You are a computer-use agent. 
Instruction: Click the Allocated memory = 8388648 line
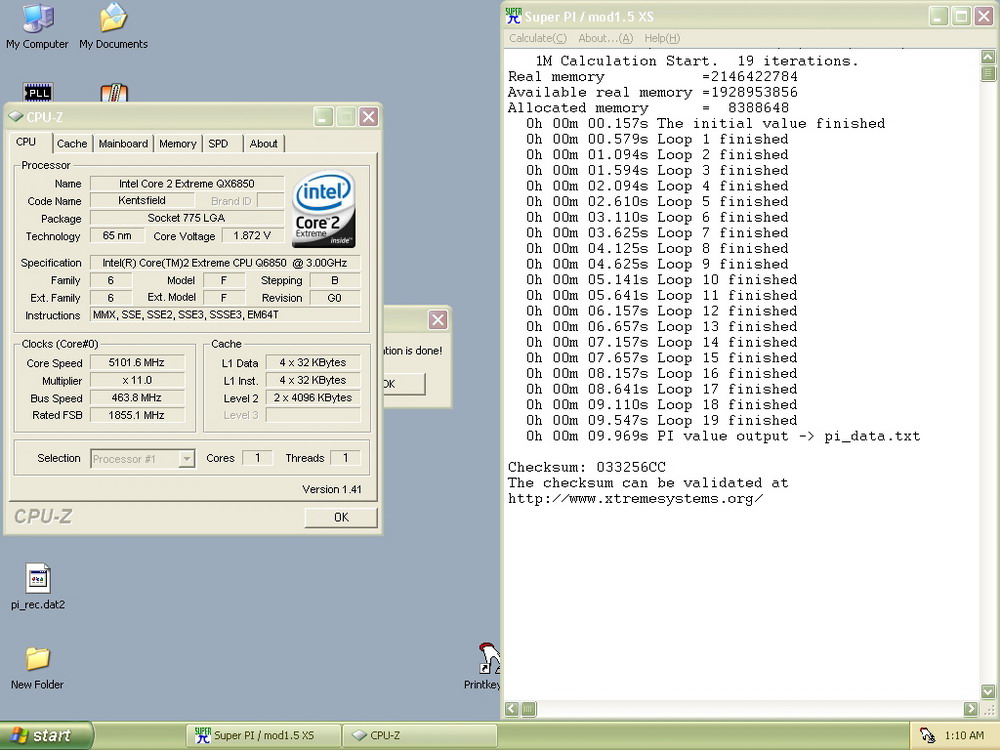click(648, 108)
